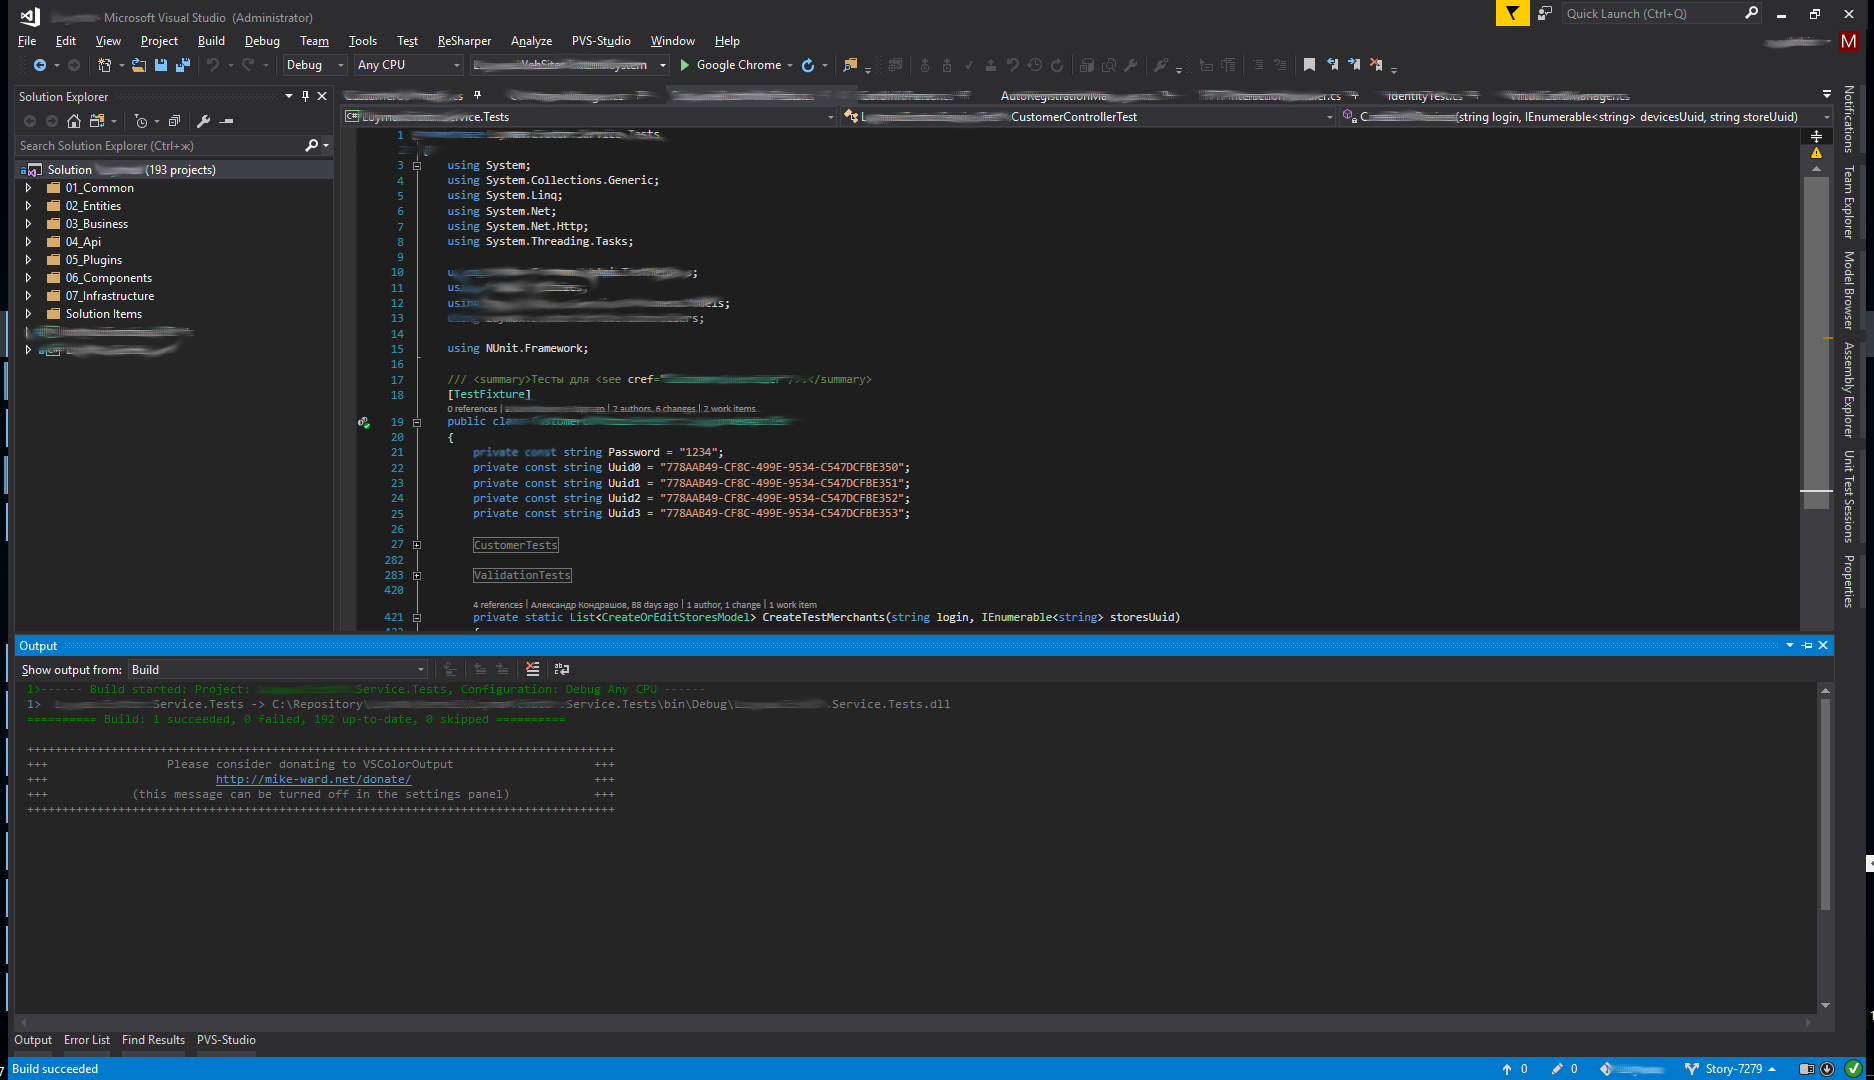Screen dimensions: 1874x1080
Task: Clear all bookmarks icon
Action: pyautogui.click(x=1376, y=65)
